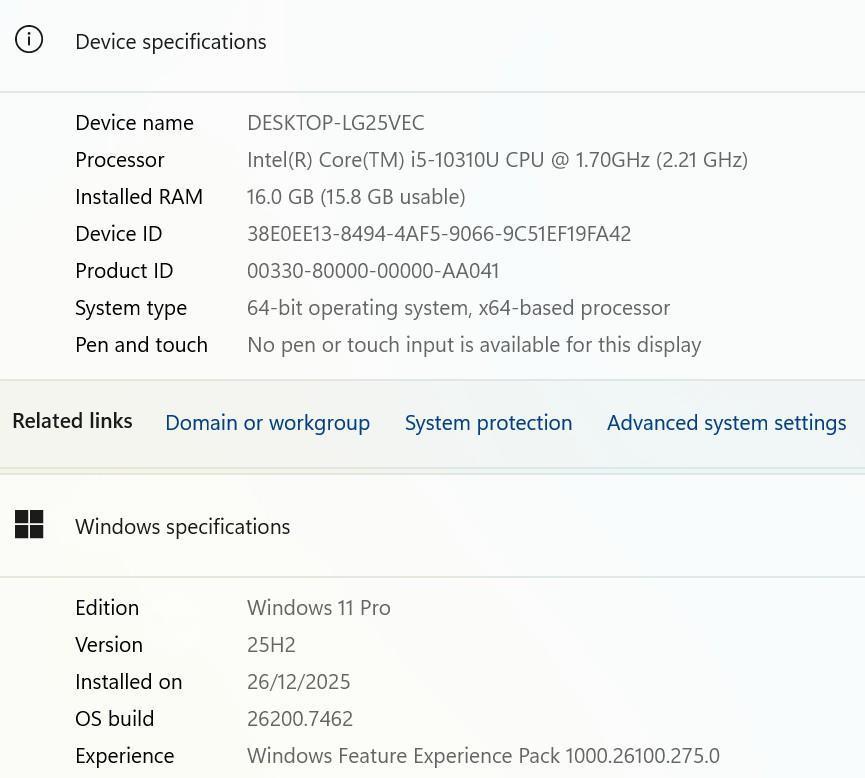Open System protection settings
This screenshot has width=865, height=778.
(488, 423)
